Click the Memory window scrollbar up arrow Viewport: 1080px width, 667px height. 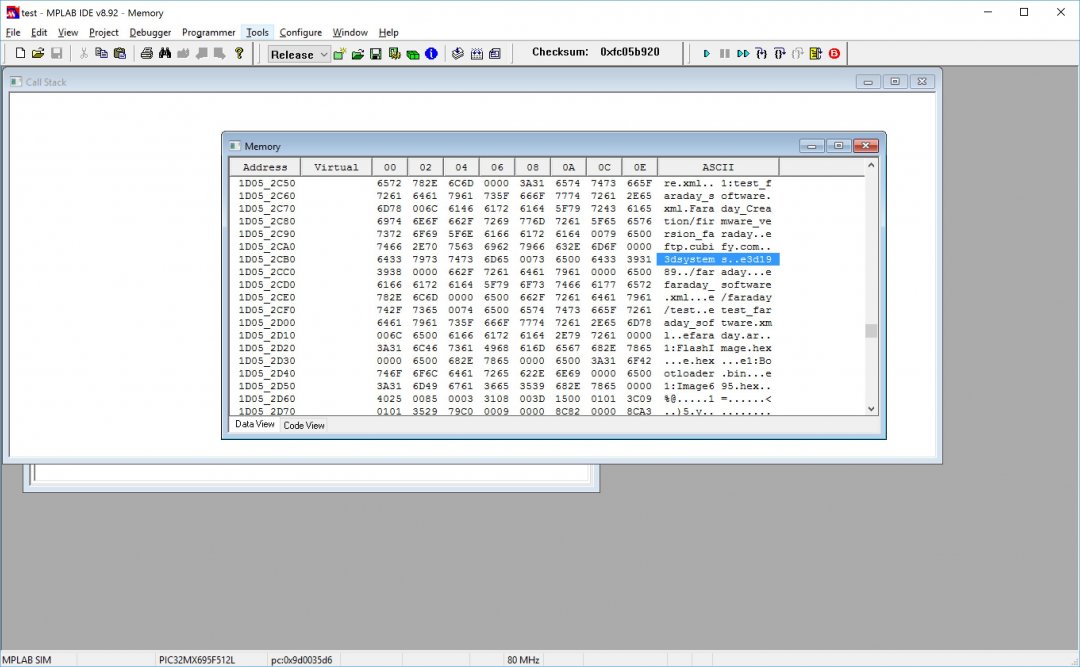(x=870, y=166)
